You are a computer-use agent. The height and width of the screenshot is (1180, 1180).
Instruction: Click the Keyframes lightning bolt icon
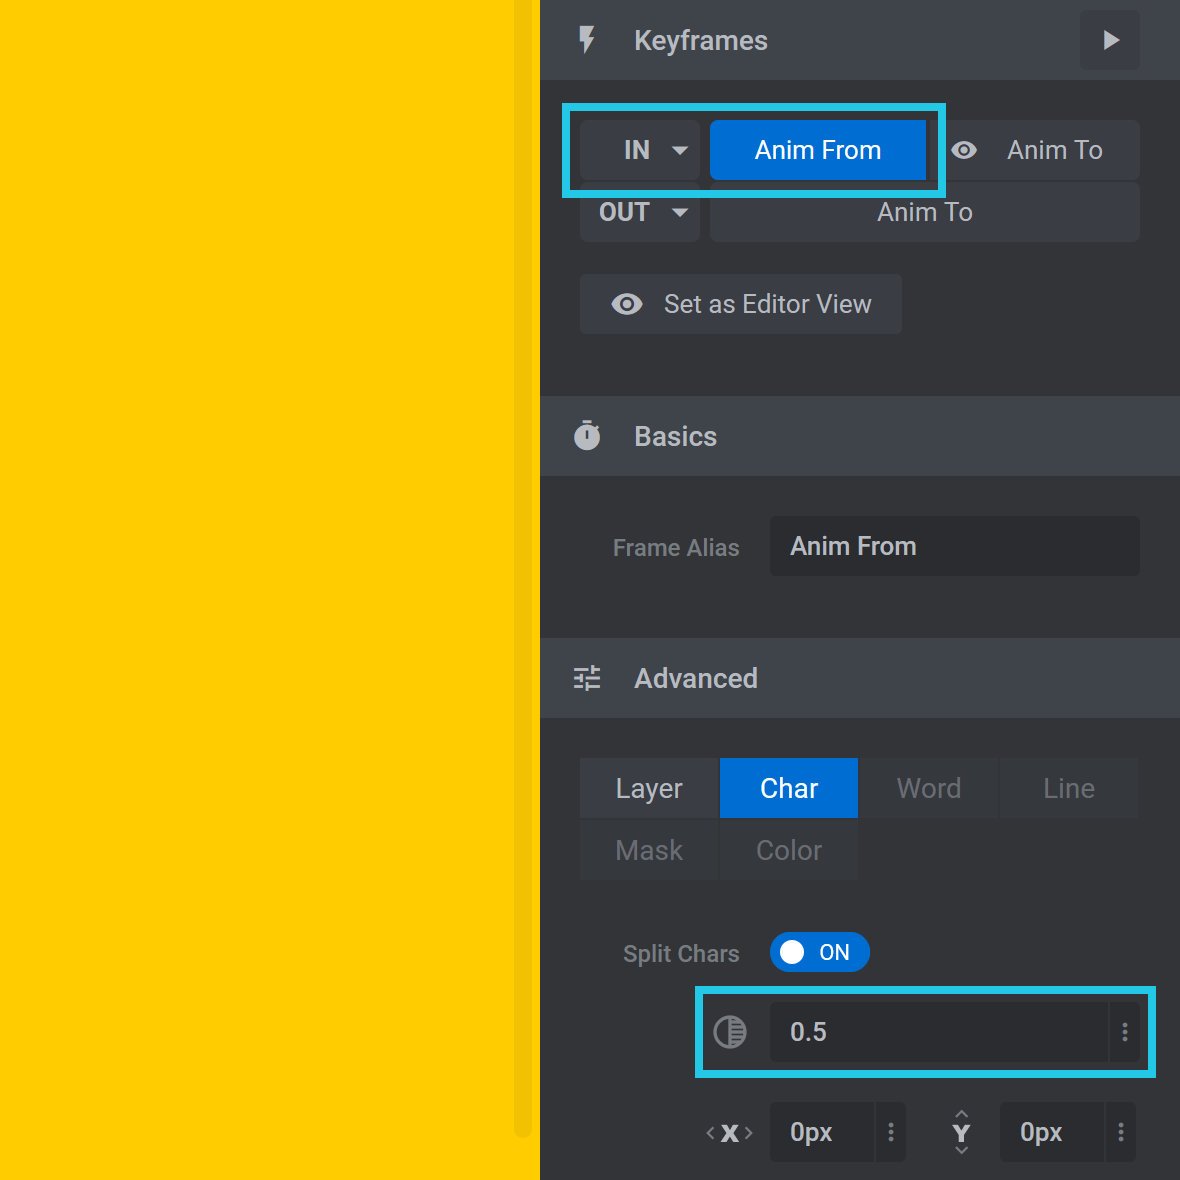pos(587,40)
